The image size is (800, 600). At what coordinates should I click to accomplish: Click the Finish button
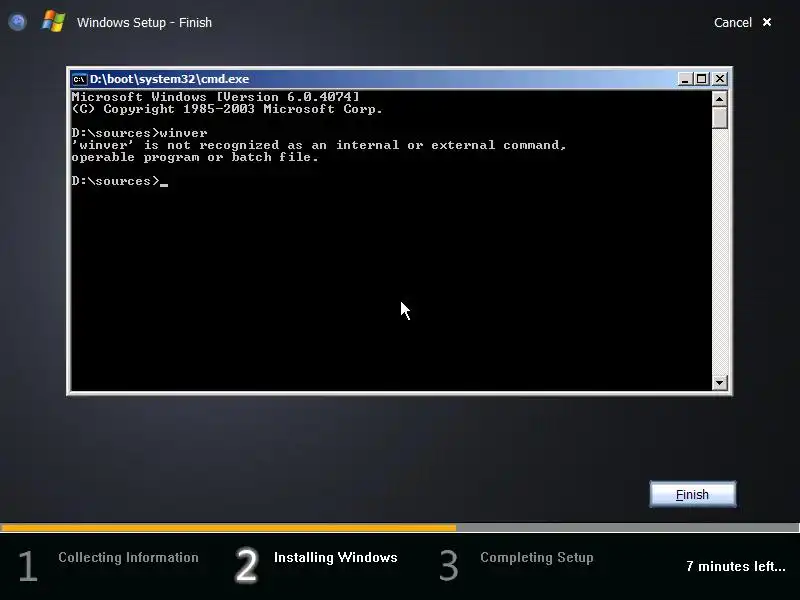coord(692,494)
